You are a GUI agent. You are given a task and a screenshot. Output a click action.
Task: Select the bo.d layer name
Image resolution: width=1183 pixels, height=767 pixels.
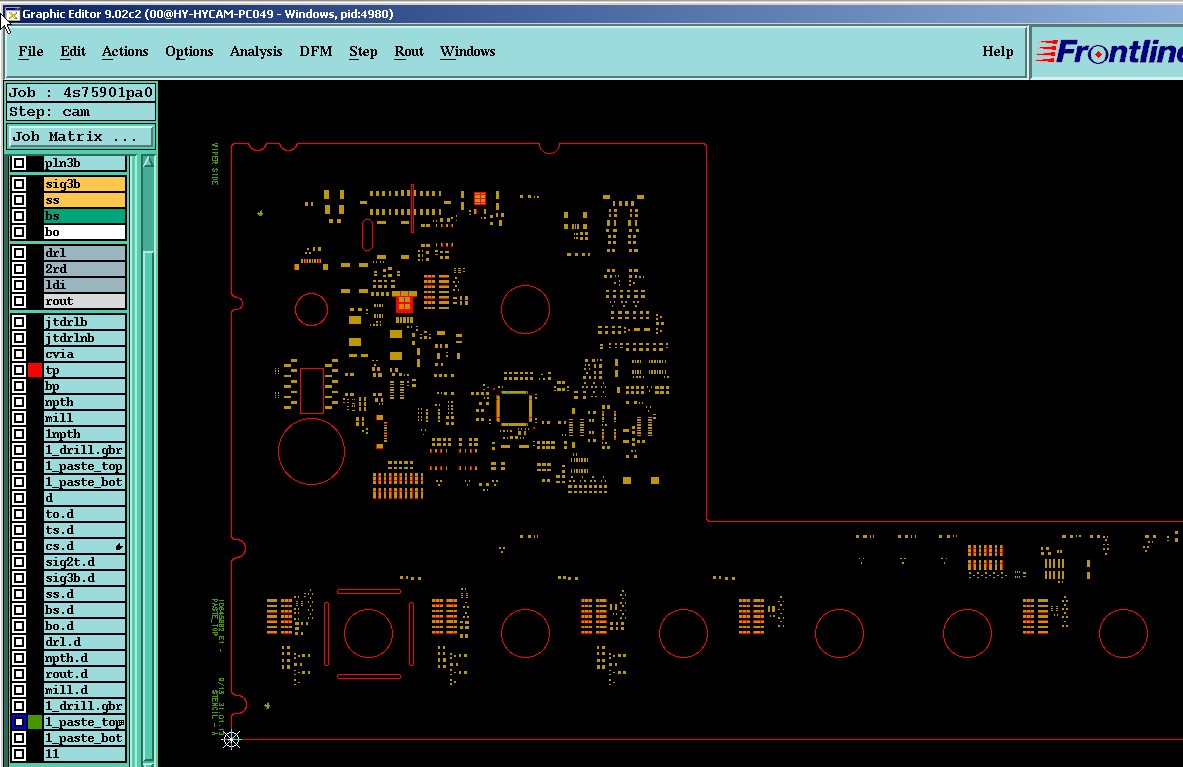tap(84, 626)
